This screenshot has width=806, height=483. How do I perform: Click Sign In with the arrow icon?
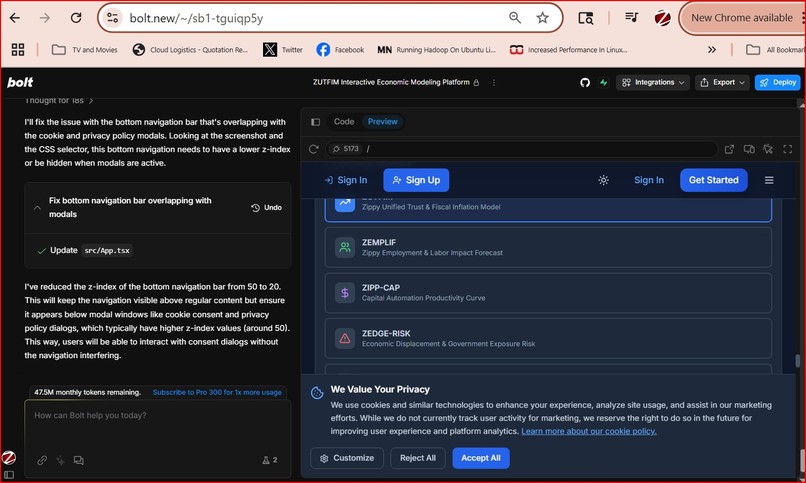345,180
